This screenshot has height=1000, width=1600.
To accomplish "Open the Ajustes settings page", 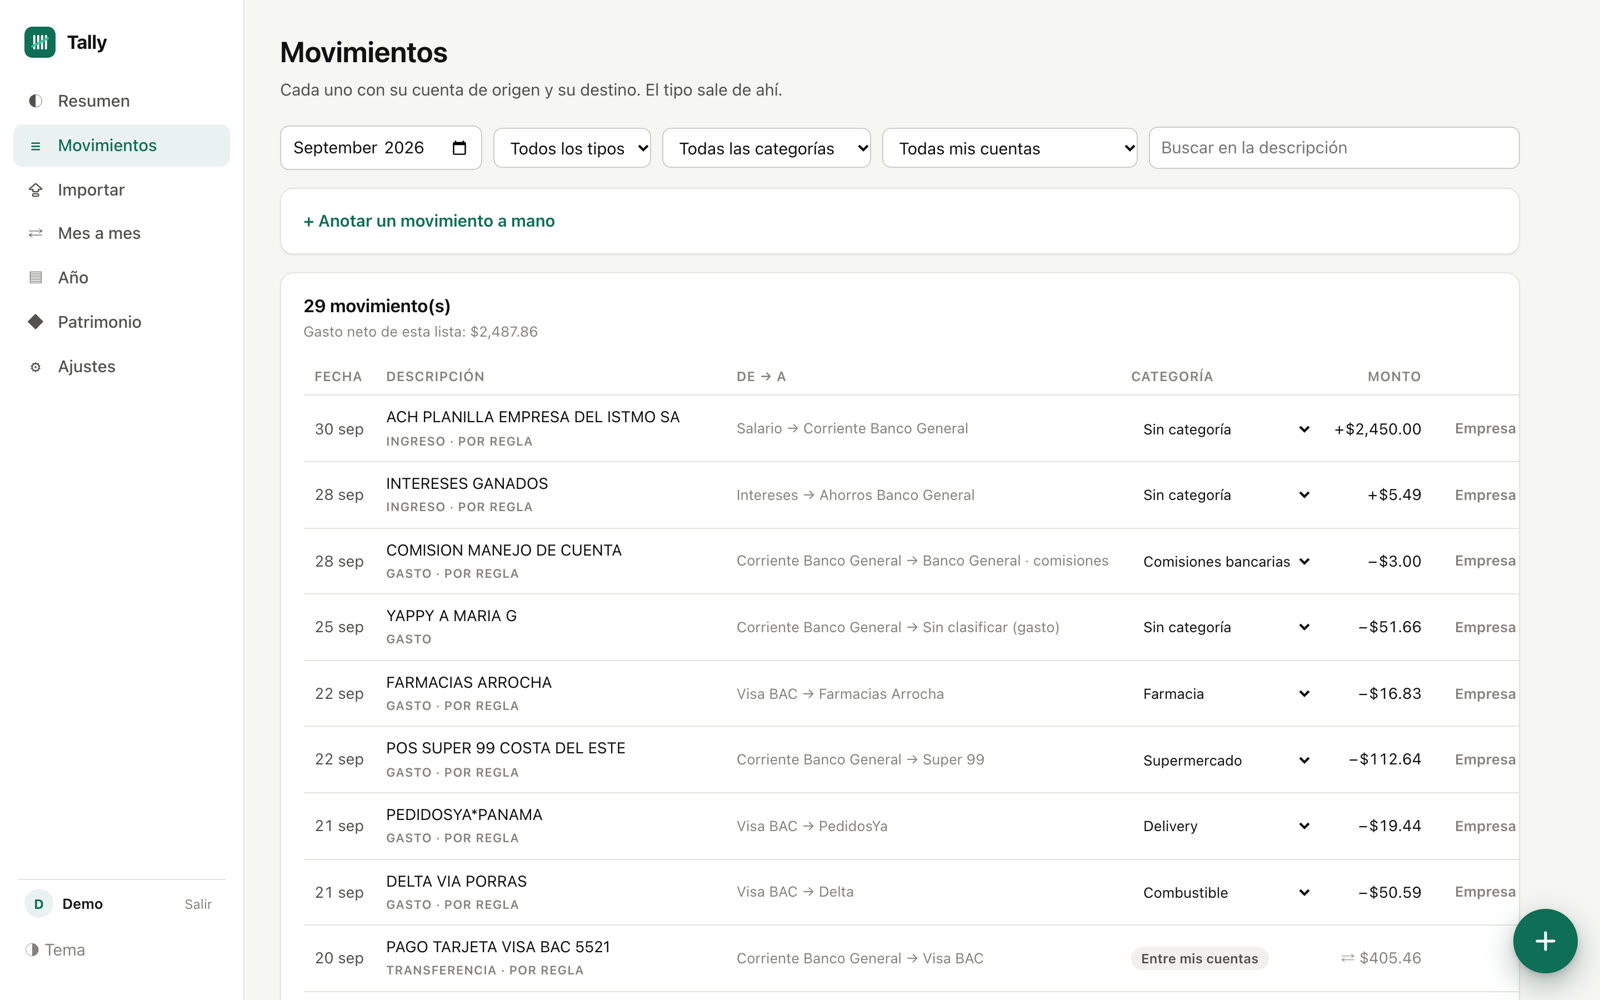I will 121,367.
